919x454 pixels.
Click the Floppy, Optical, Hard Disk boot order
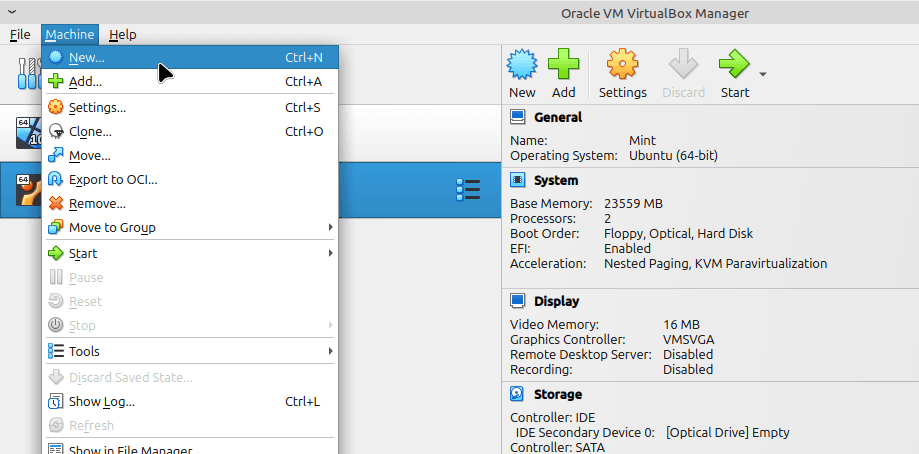678,234
